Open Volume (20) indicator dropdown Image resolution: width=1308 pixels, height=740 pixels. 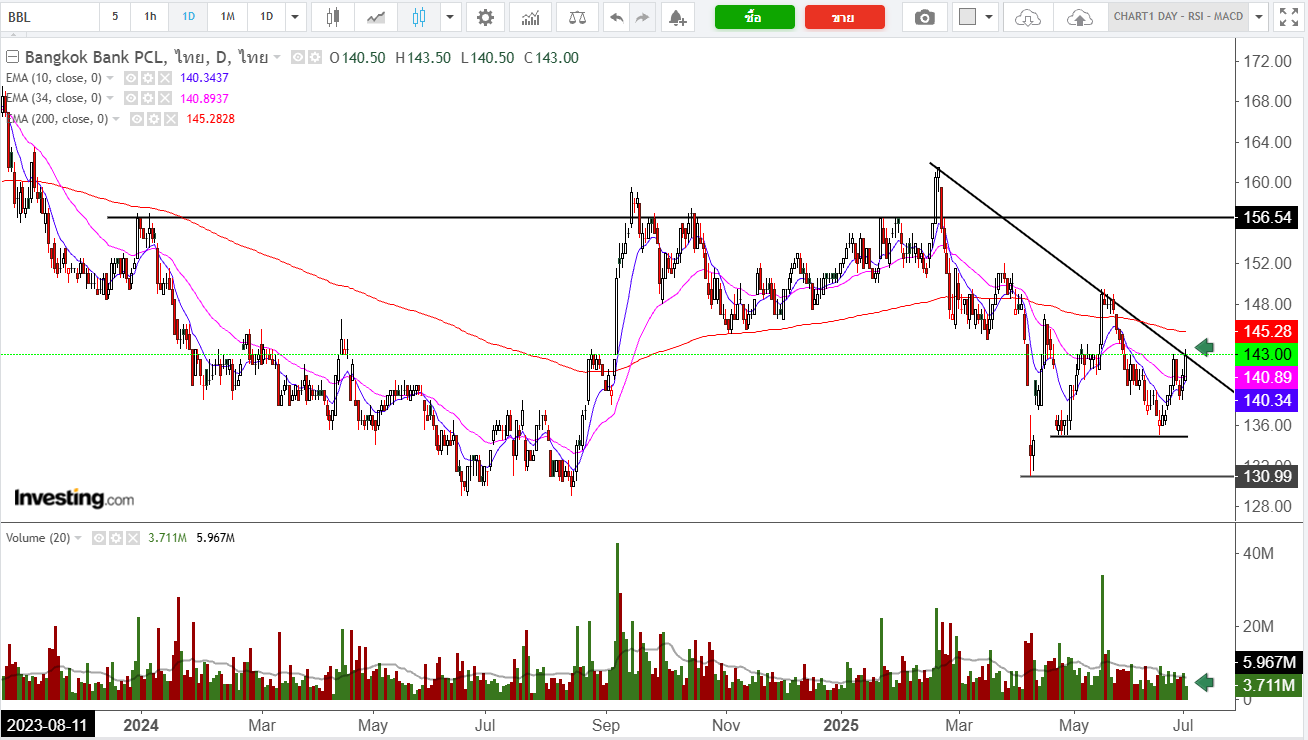coord(79,538)
